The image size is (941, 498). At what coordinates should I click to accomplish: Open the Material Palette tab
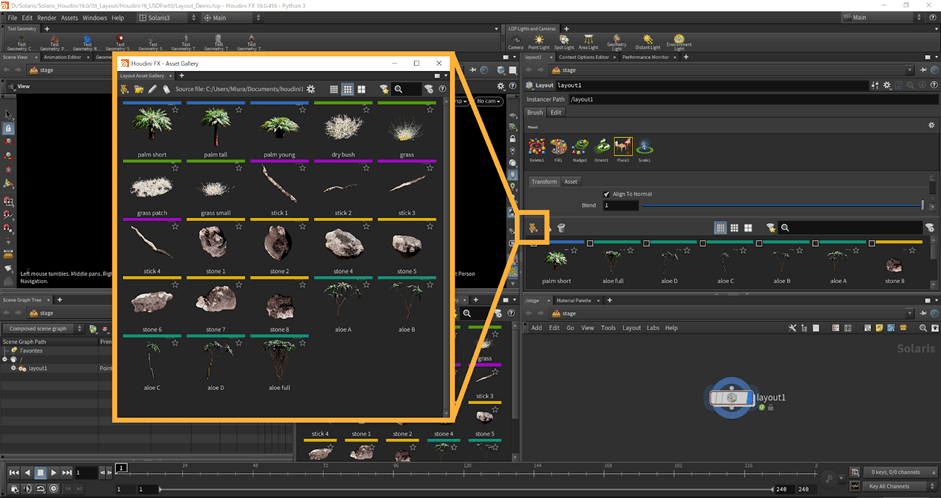573,300
